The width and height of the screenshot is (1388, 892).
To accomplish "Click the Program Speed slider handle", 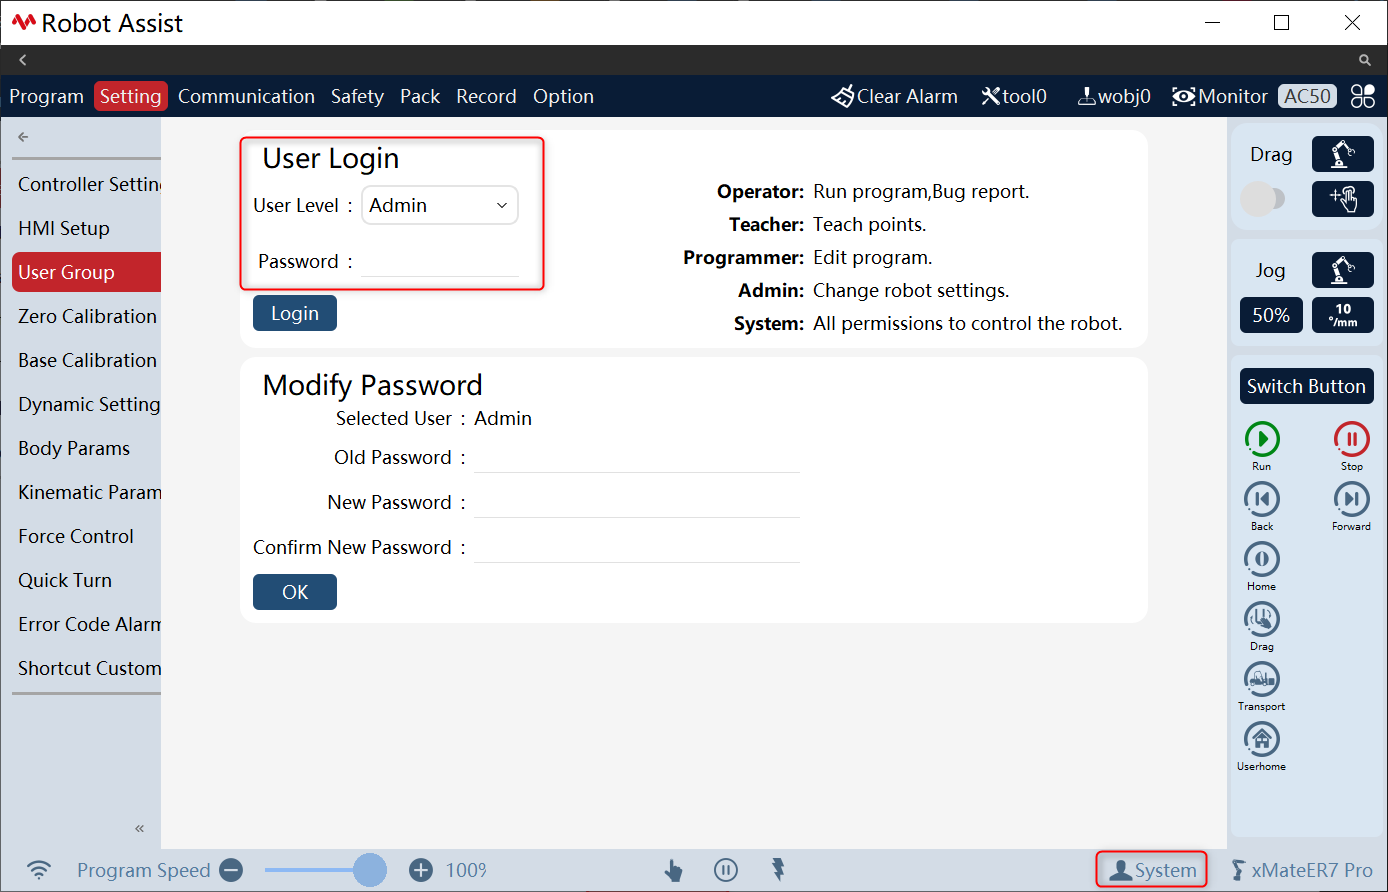I will click(370, 870).
